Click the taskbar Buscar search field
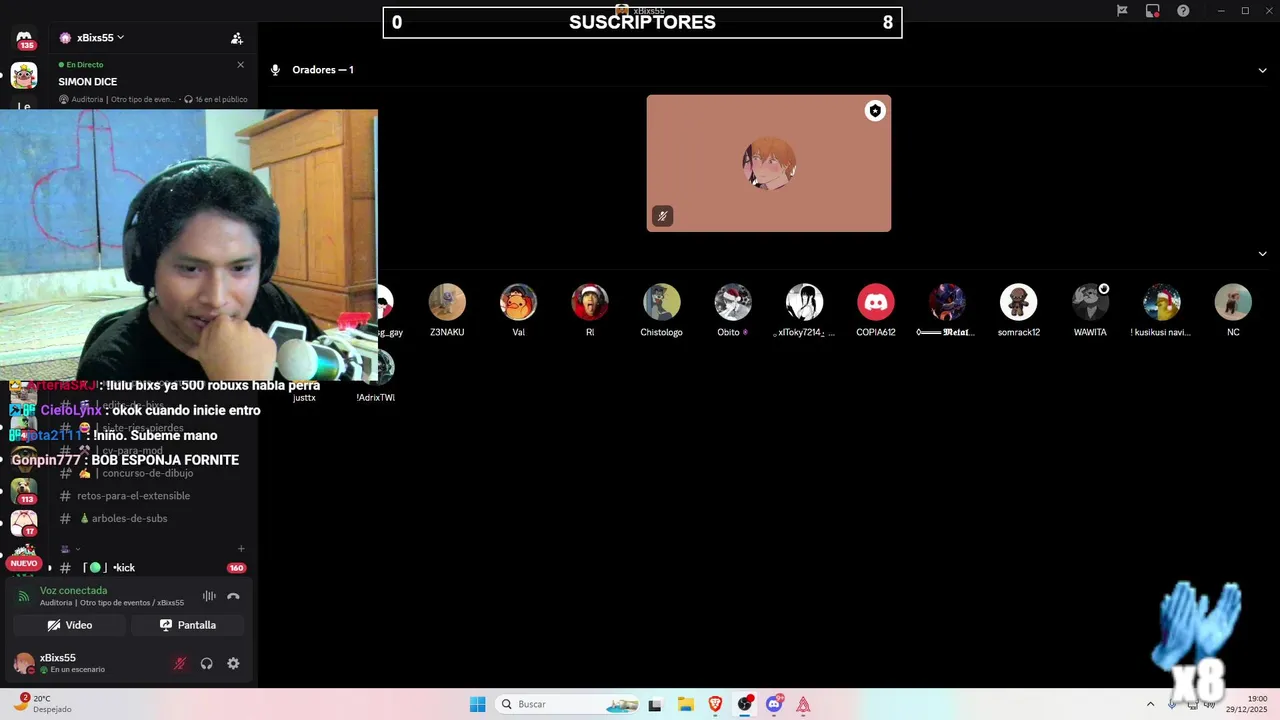Screen dimensions: 1280x720 [568, 704]
